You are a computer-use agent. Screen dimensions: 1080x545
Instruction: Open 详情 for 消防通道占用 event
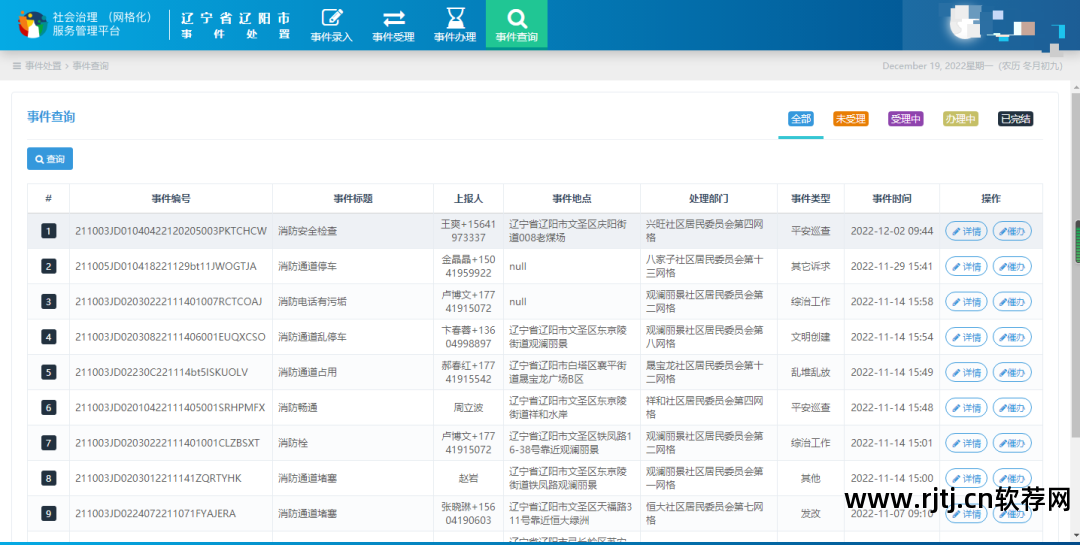[x=966, y=373]
